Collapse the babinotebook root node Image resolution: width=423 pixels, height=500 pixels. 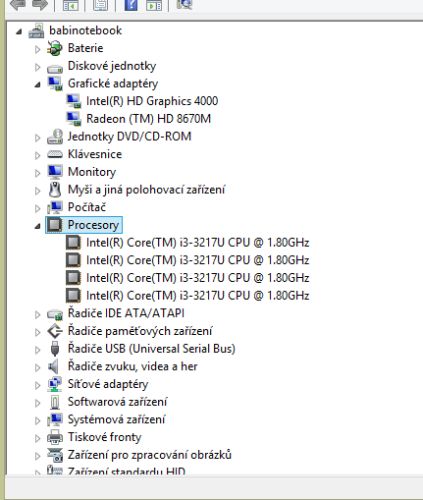pyautogui.click(x=19, y=32)
